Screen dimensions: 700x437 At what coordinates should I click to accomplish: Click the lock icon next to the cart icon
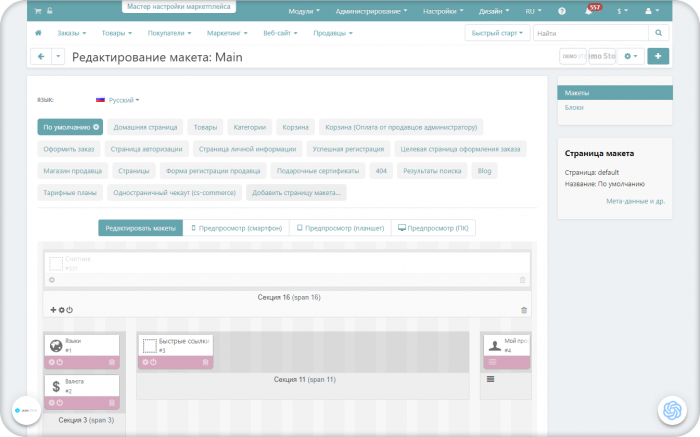(x=50, y=11)
